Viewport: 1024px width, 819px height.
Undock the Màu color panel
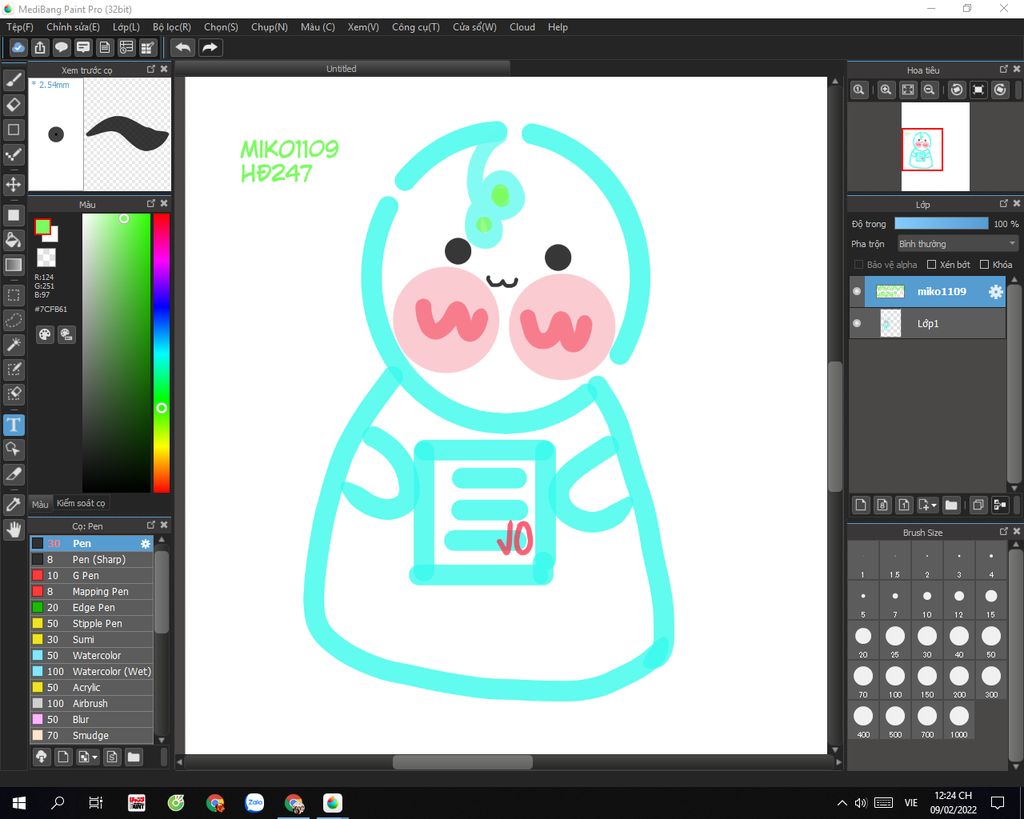tap(151, 203)
